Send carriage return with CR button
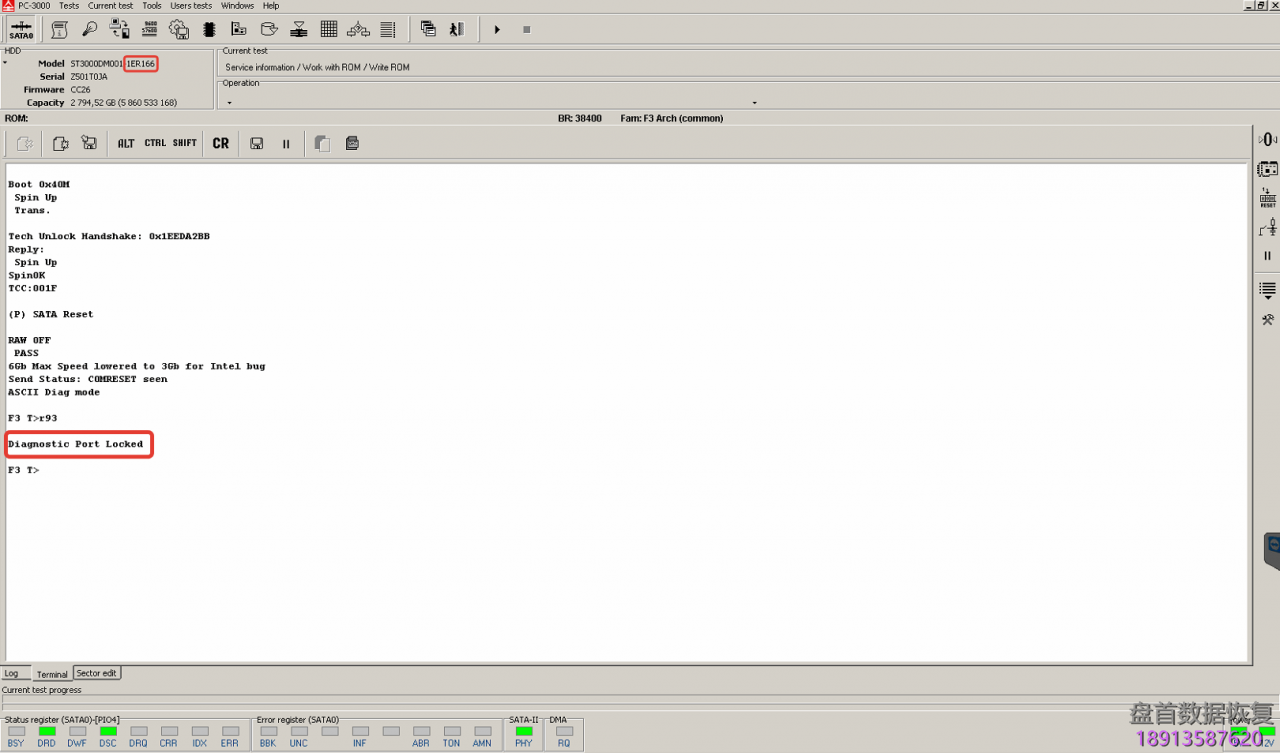This screenshot has height=753, width=1280. click(221, 144)
